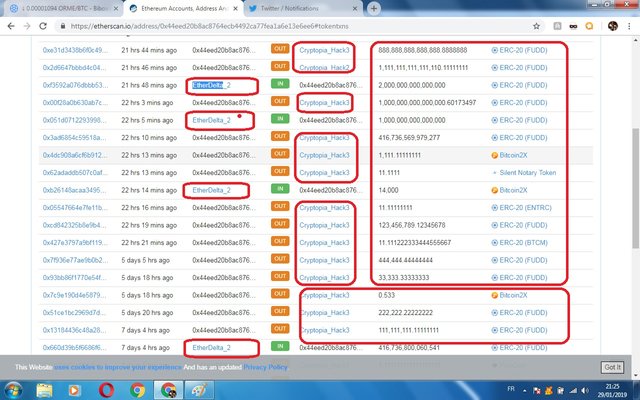
Task: Open EtherDelta_2 in the 7 days 4 hrs row
Action: (211, 348)
